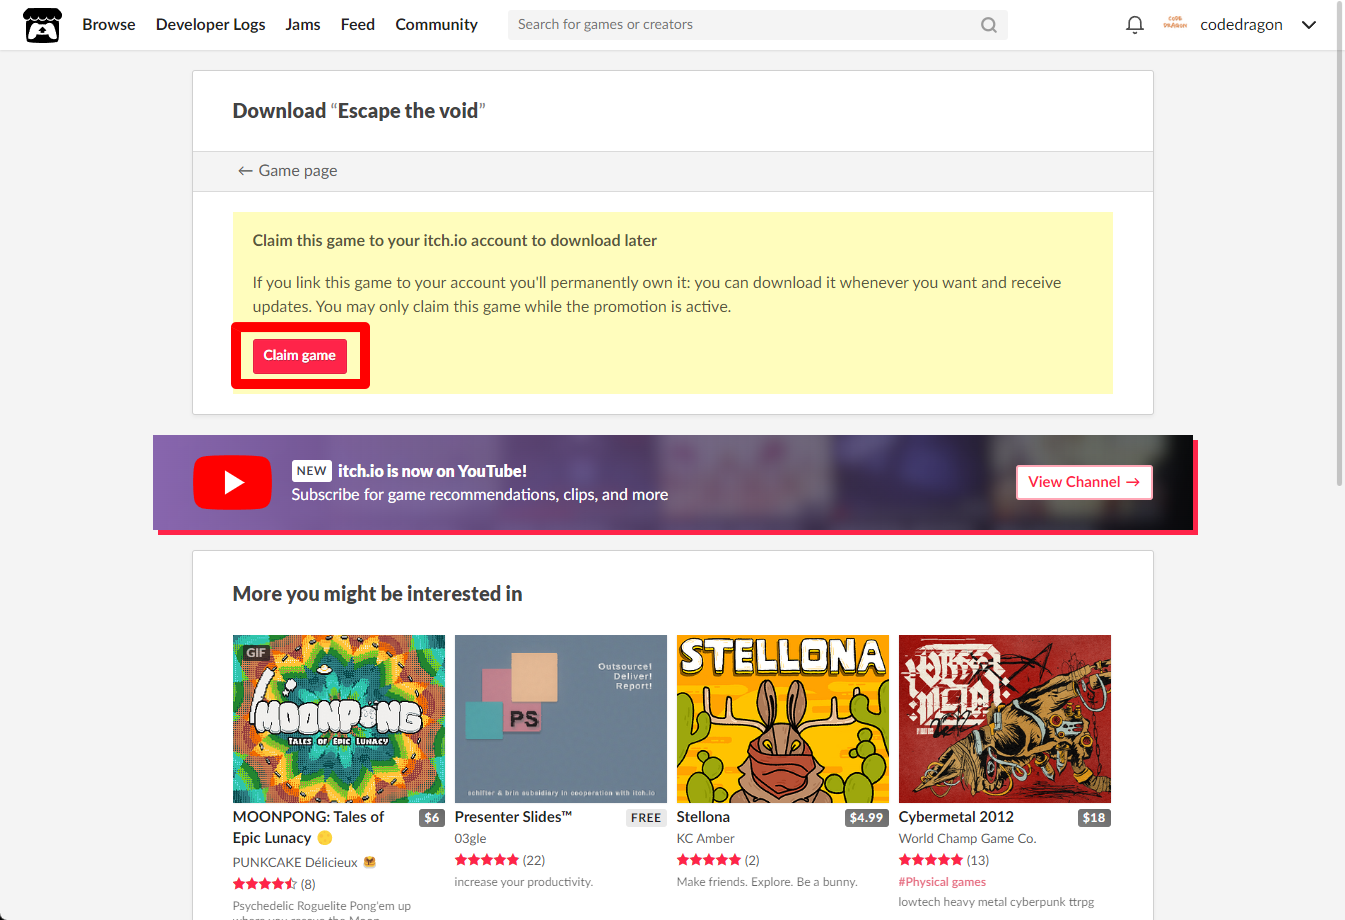Screen dimensions: 1345x920
Task: Click the codedragon username
Action: 1241,25
